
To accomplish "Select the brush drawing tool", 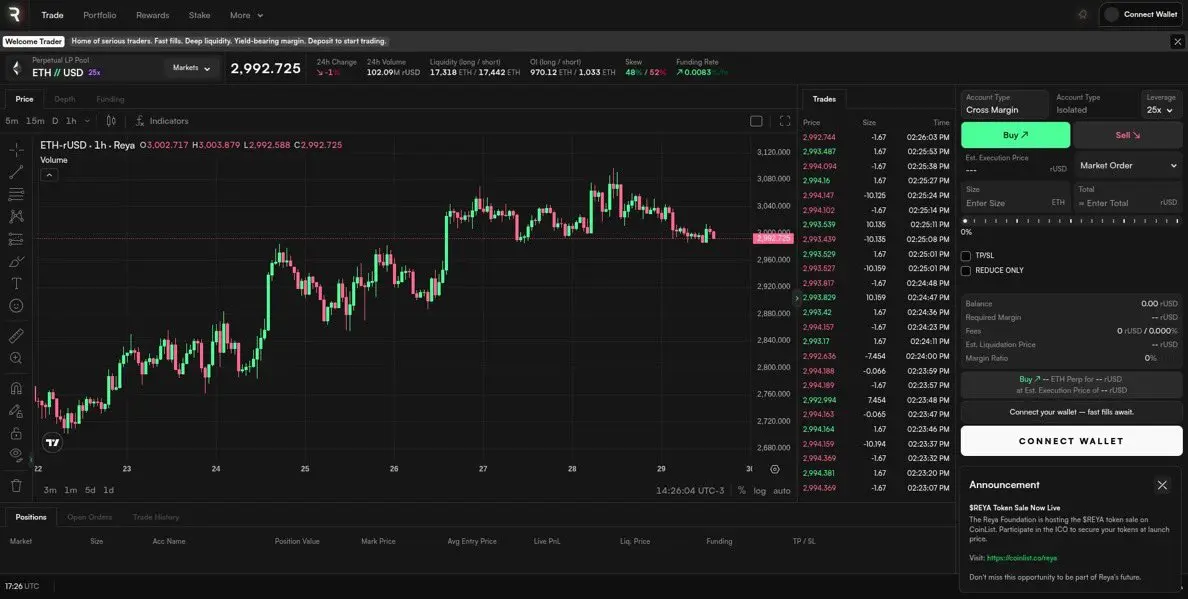I will point(16,261).
